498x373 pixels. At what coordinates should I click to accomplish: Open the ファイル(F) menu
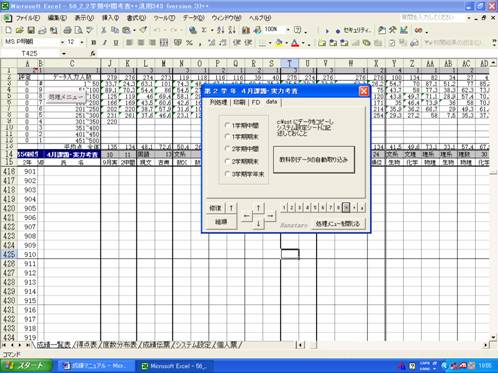[28, 18]
